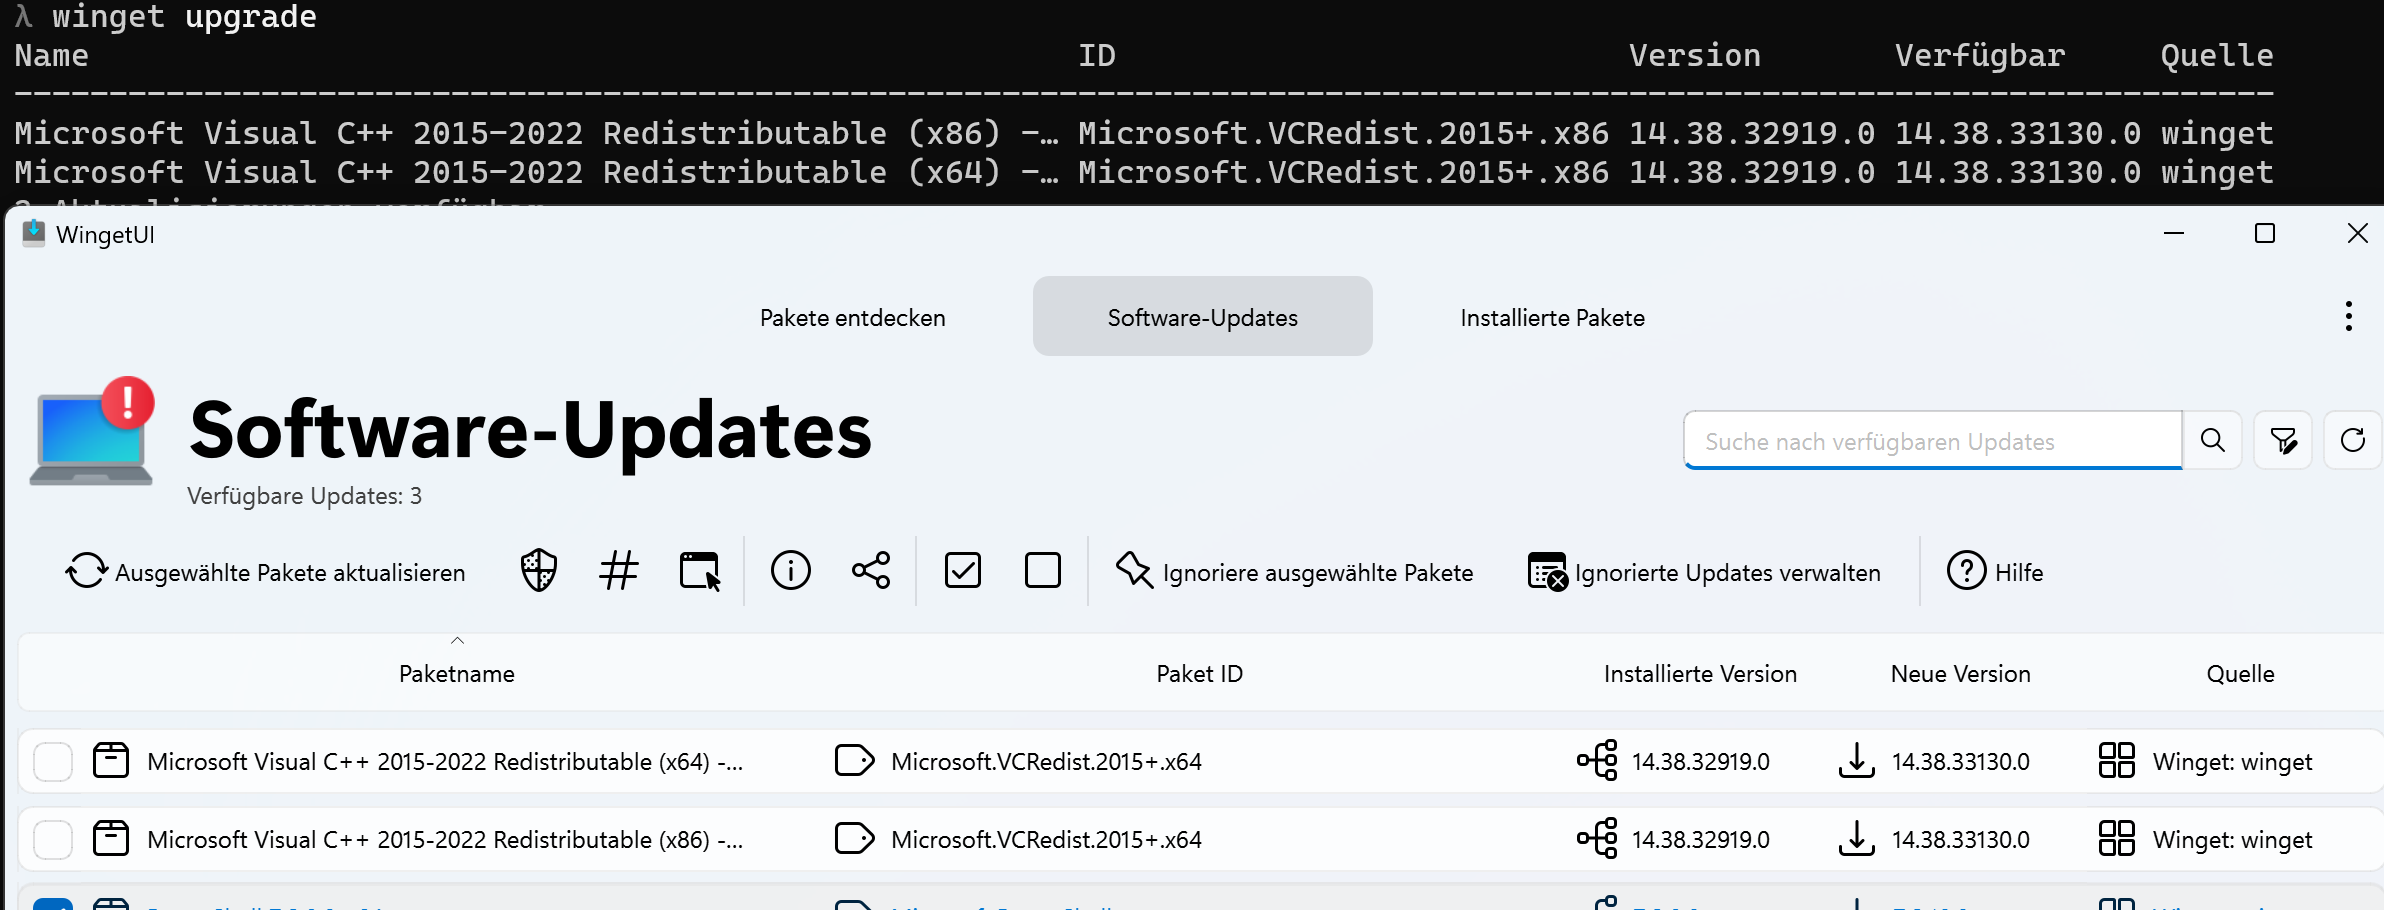This screenshot has width=2384, height=910.
Task: Click download icon in (x86) row
Action: click(x=1856, y=838)
